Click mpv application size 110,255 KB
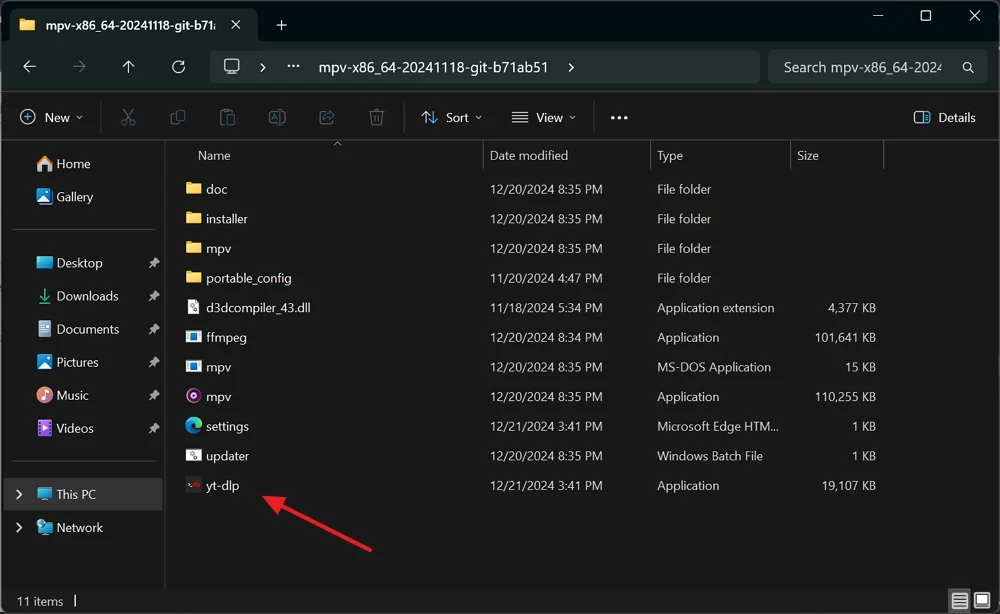The height and width of the screenshot is (614, 1000). [845, 397]
